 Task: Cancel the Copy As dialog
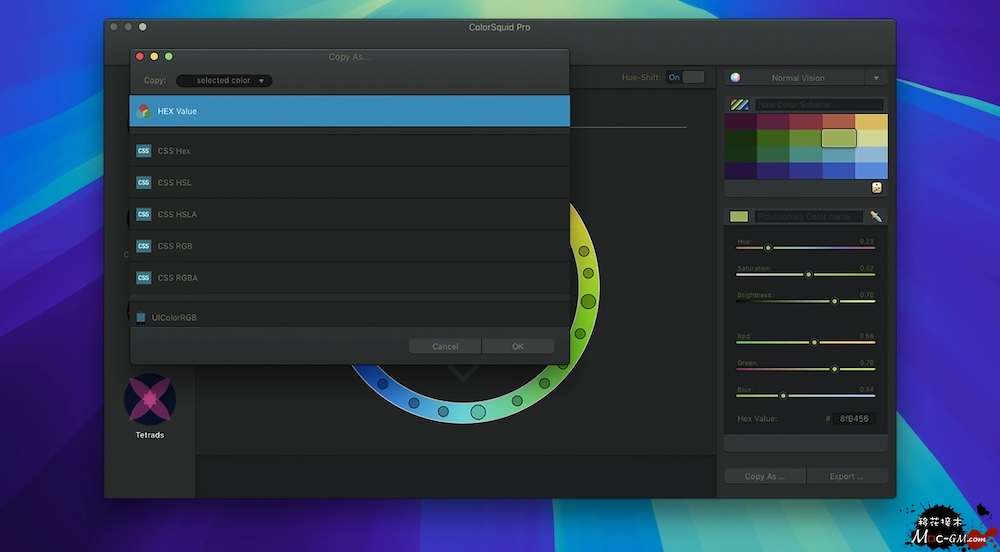445,346
